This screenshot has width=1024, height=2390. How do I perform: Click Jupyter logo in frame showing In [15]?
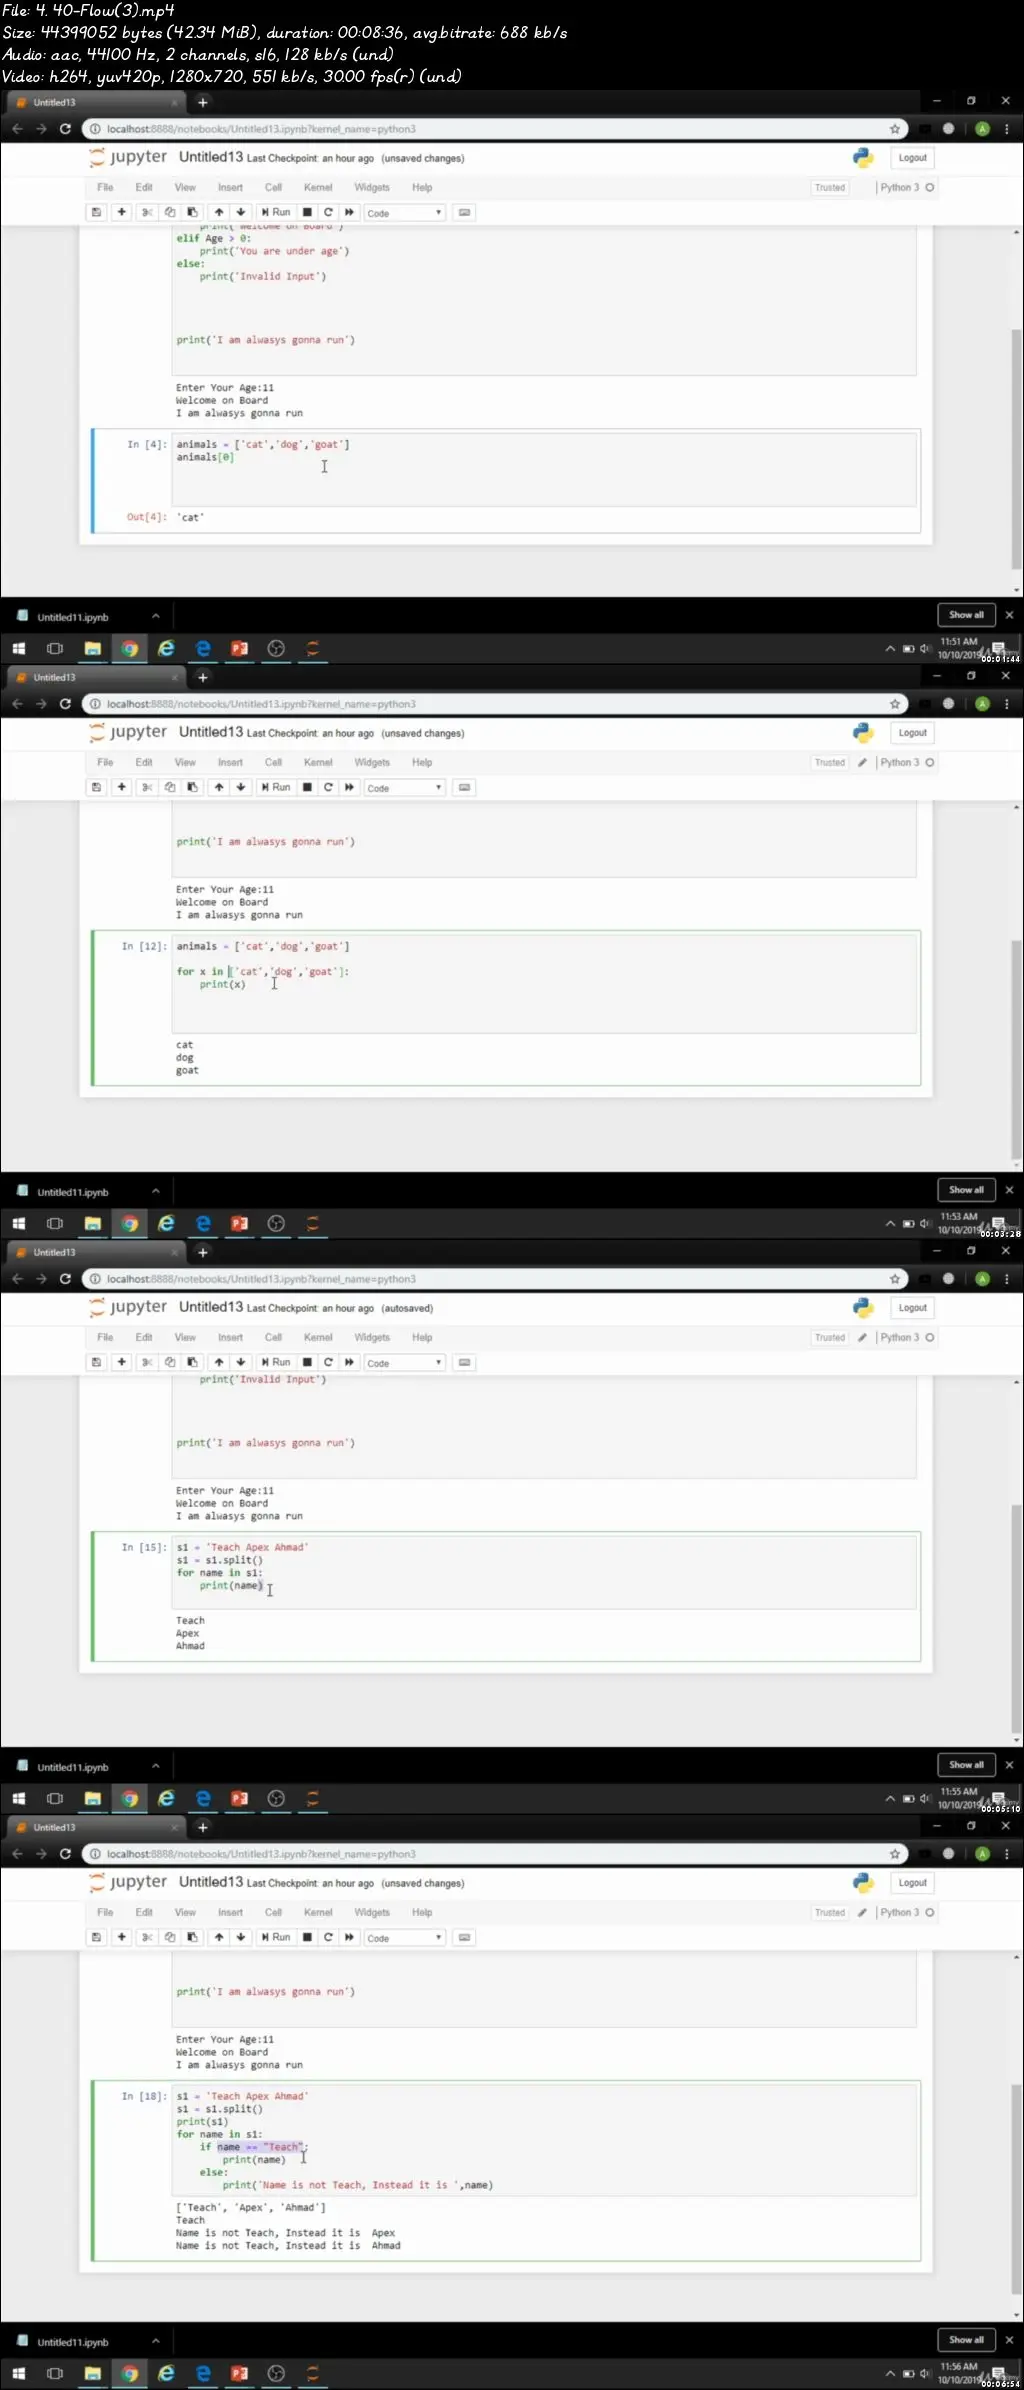pyautogui.click(x=128, y=1307)
